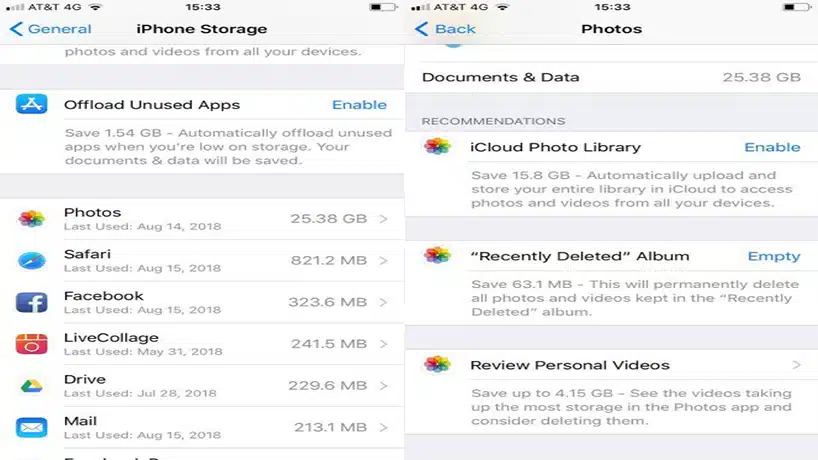Screen dimensions: 818x460
Task: Enable Offload Unused Apps
Action: [x=359, y=105]
